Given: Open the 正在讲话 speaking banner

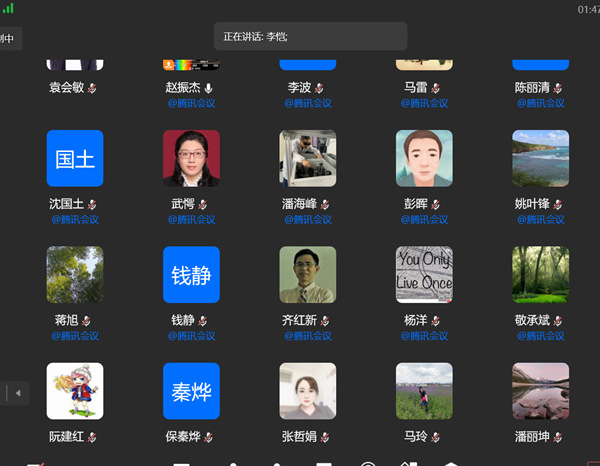Looking at the screenshot, I should [310, 37].
